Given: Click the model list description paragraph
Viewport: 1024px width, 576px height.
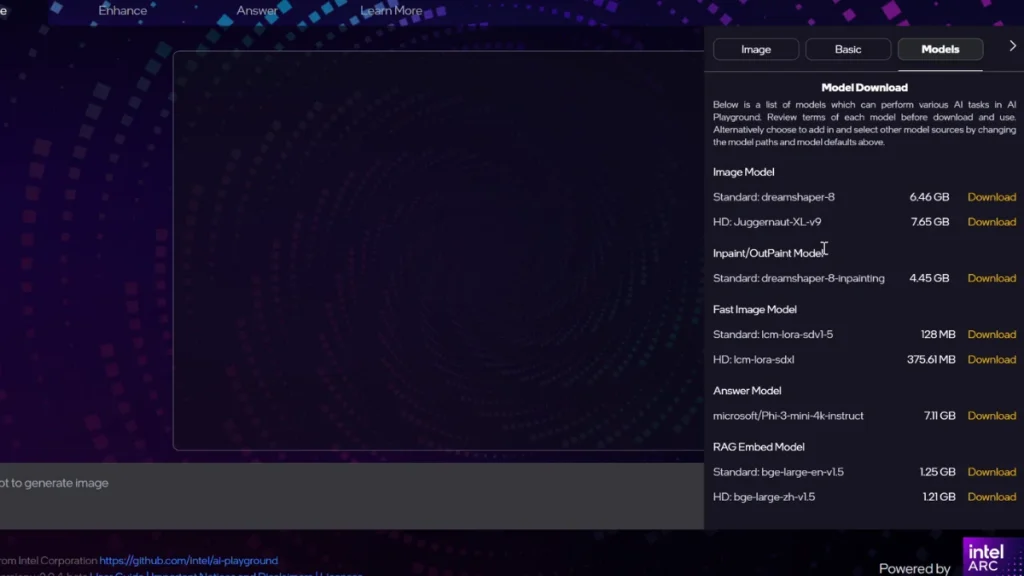Looking at the screenshot, I should (x=864, y=123).
